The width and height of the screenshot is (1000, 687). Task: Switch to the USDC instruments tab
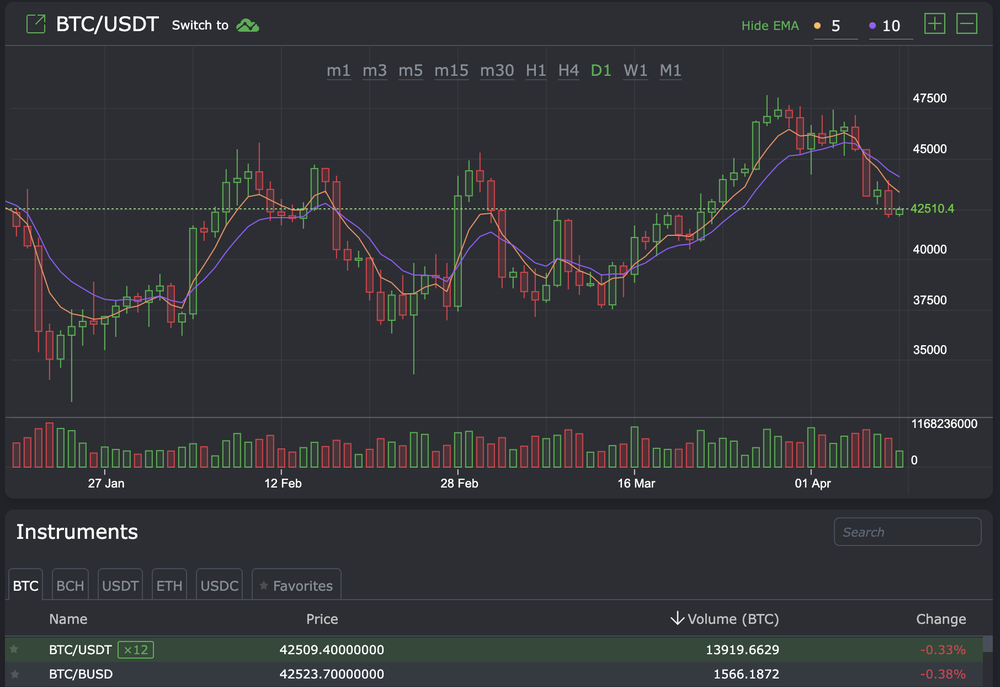point(219,585)
